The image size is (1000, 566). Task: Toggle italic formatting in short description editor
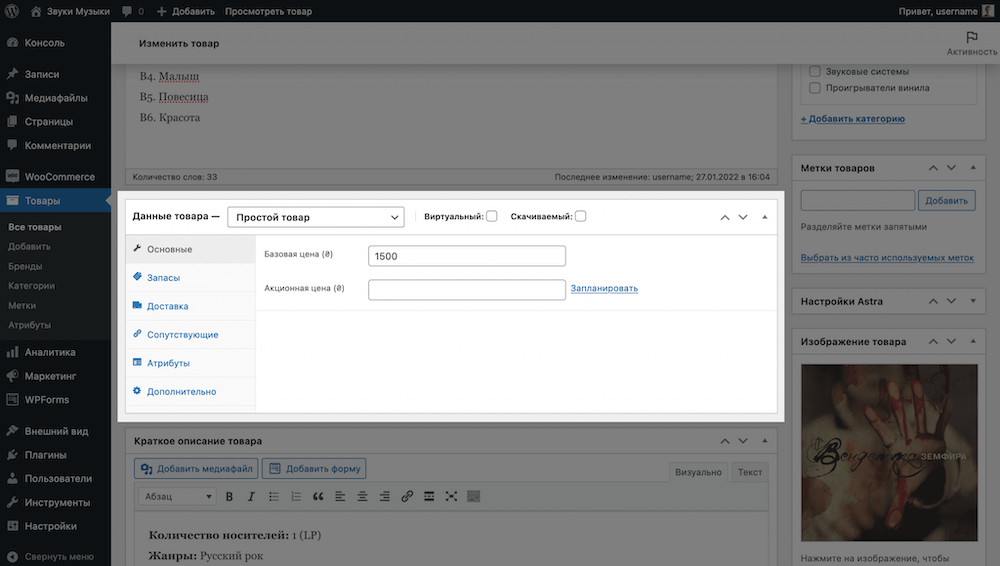tap(251, 496)
